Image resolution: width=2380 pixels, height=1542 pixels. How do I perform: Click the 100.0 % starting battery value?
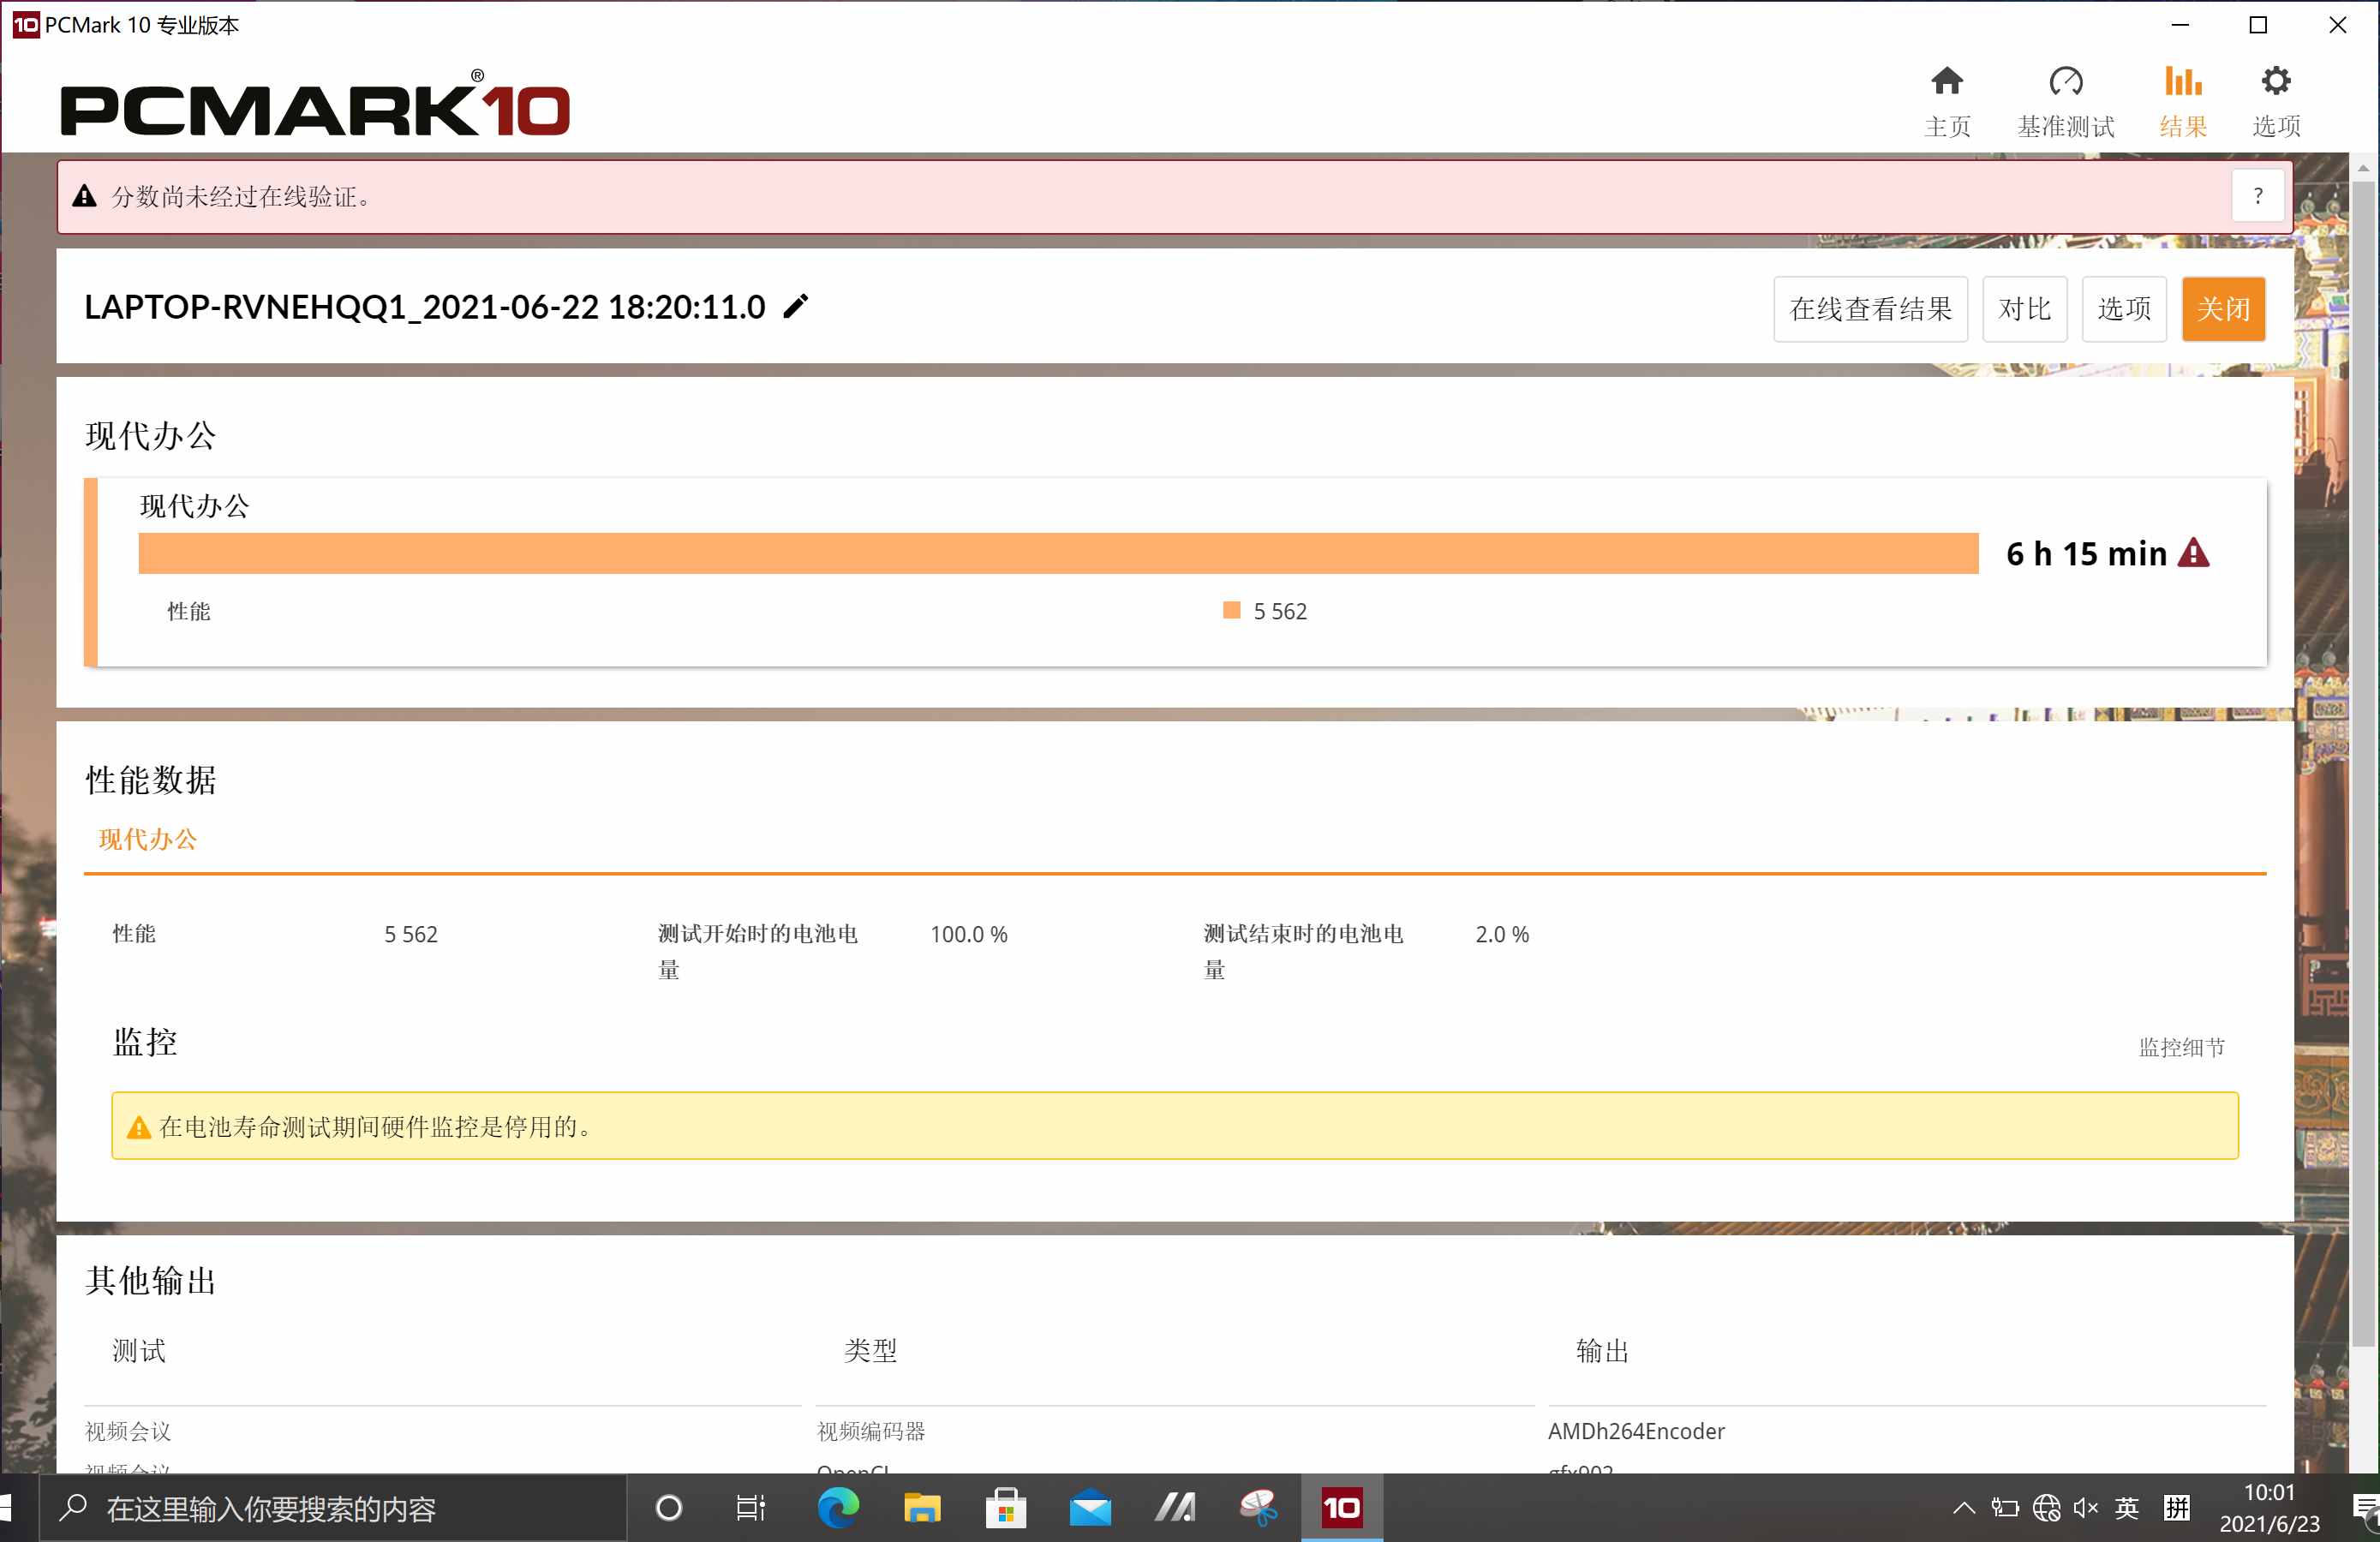(x=968, y=934)
